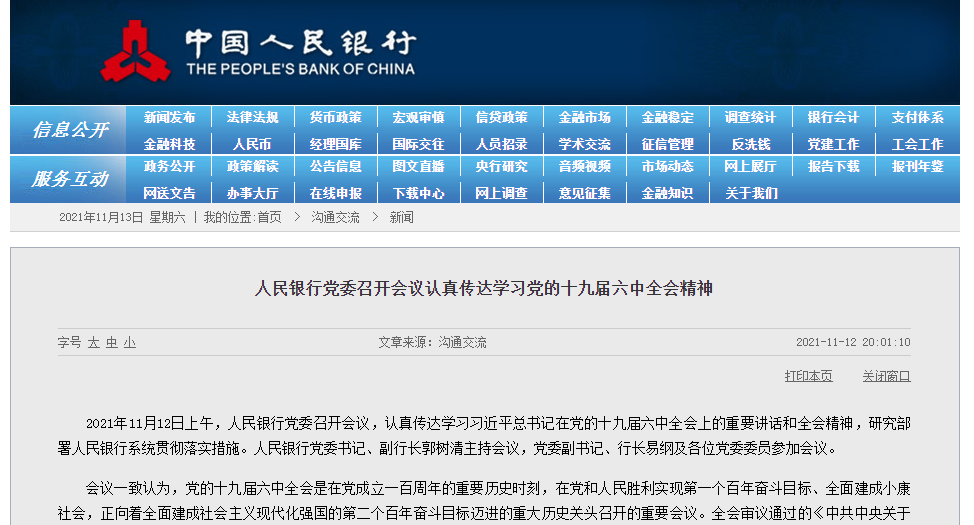Go to 报刊年鉴 section
Screen dimensions: 974x525
(917, 167)
